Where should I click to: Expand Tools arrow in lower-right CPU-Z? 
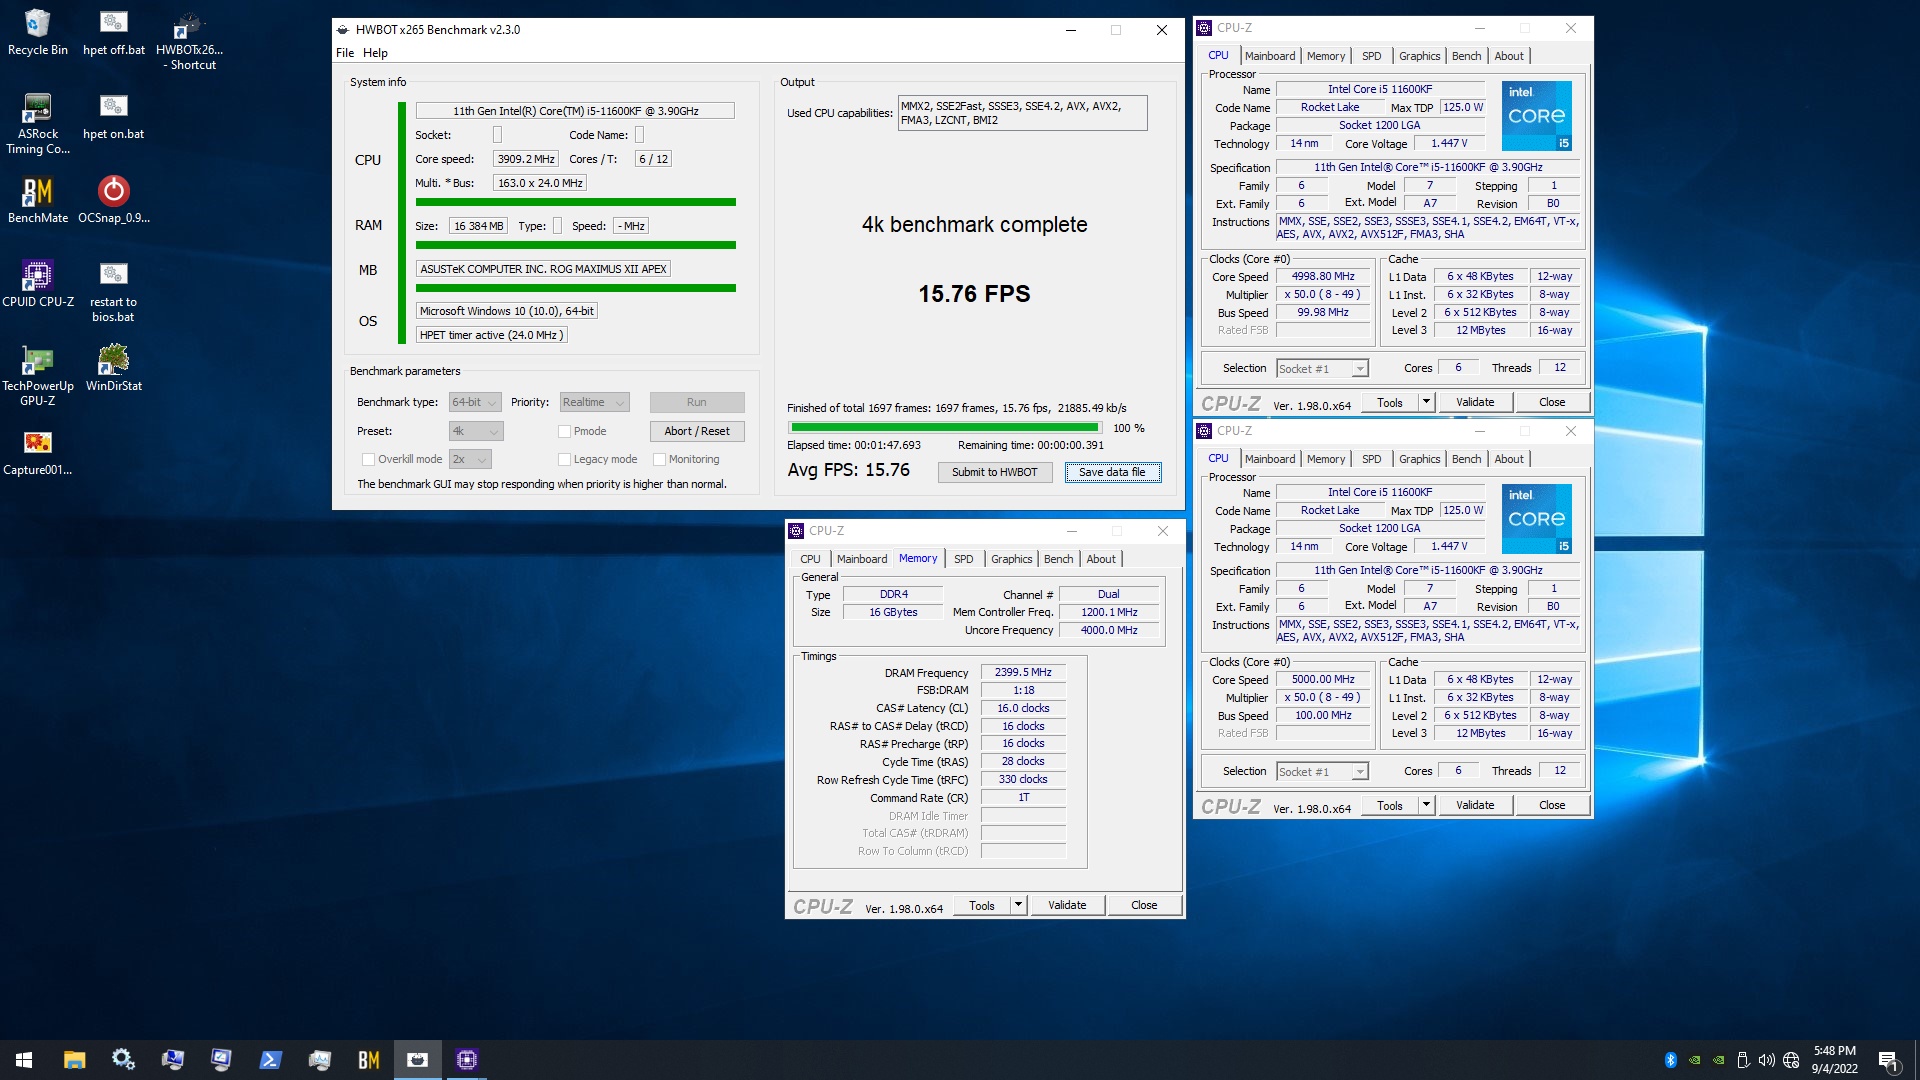click(1426, 805)
